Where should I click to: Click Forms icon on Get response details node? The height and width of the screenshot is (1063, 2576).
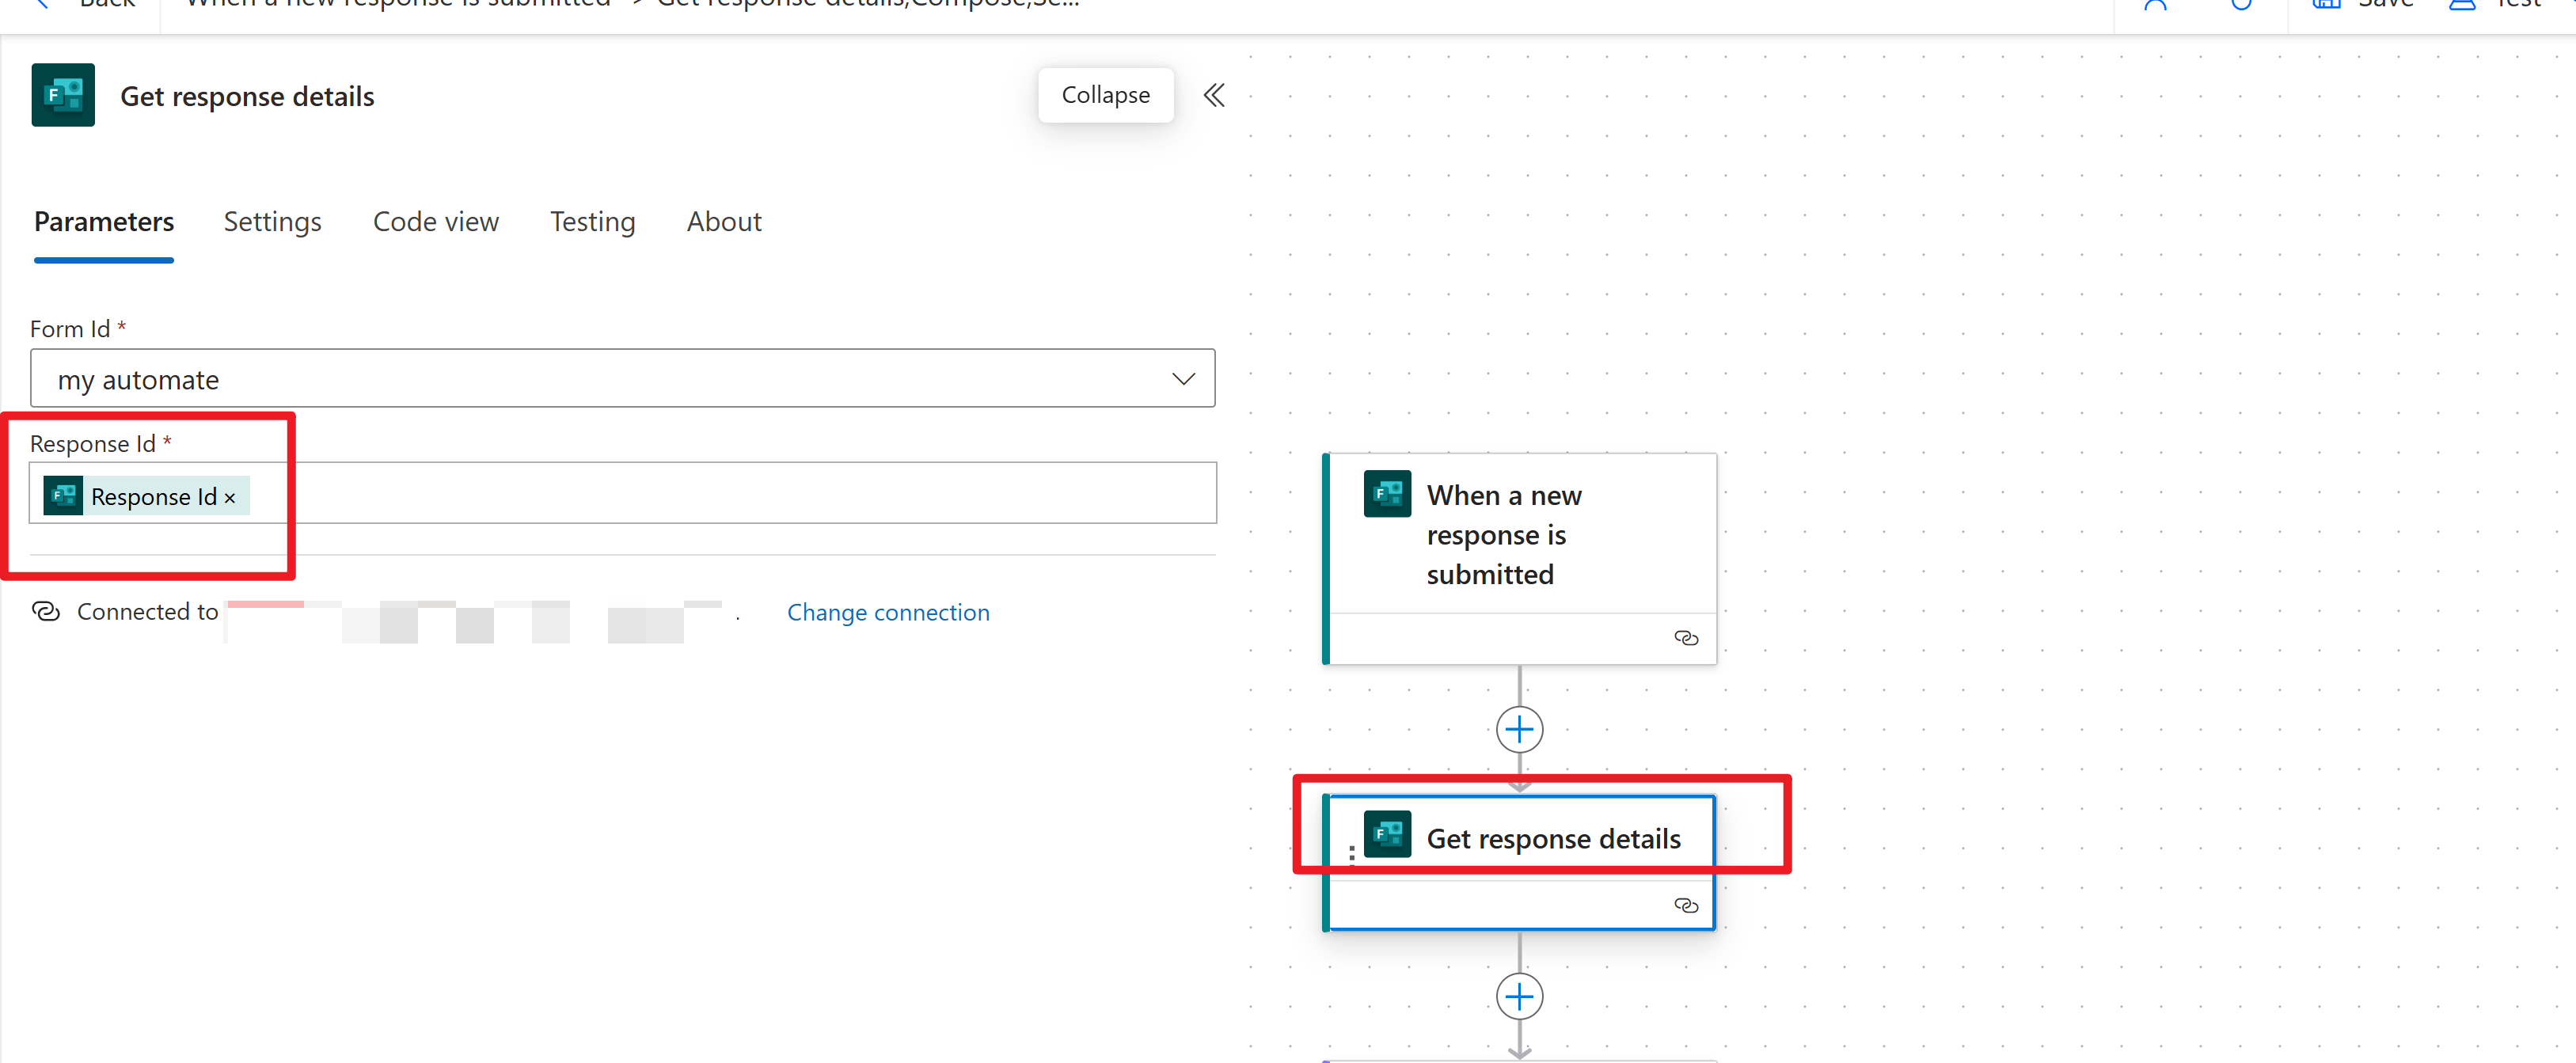(x=1387, y=834)
